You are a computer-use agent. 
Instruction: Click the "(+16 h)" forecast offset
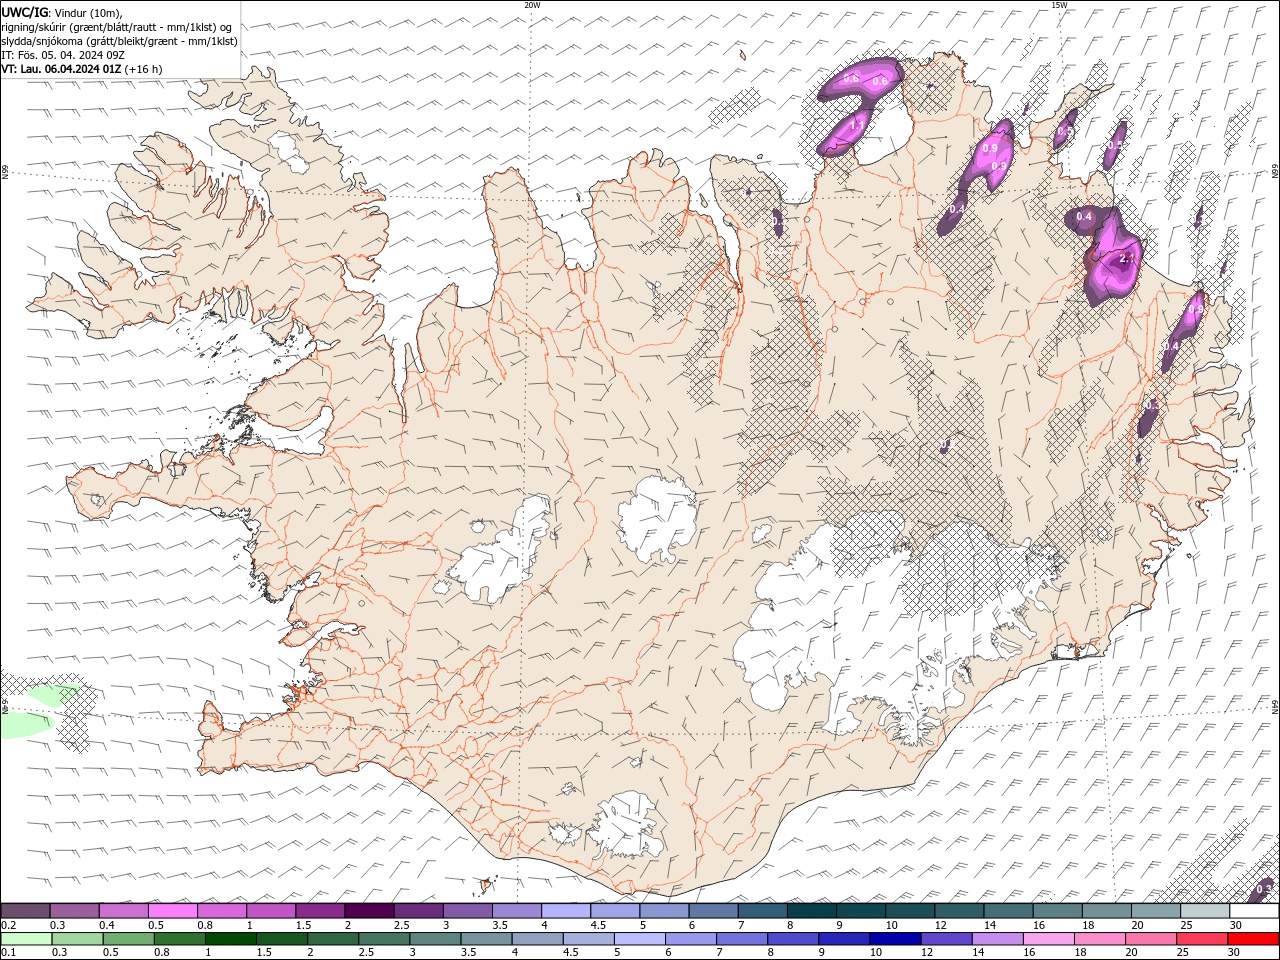click(144, 69)
